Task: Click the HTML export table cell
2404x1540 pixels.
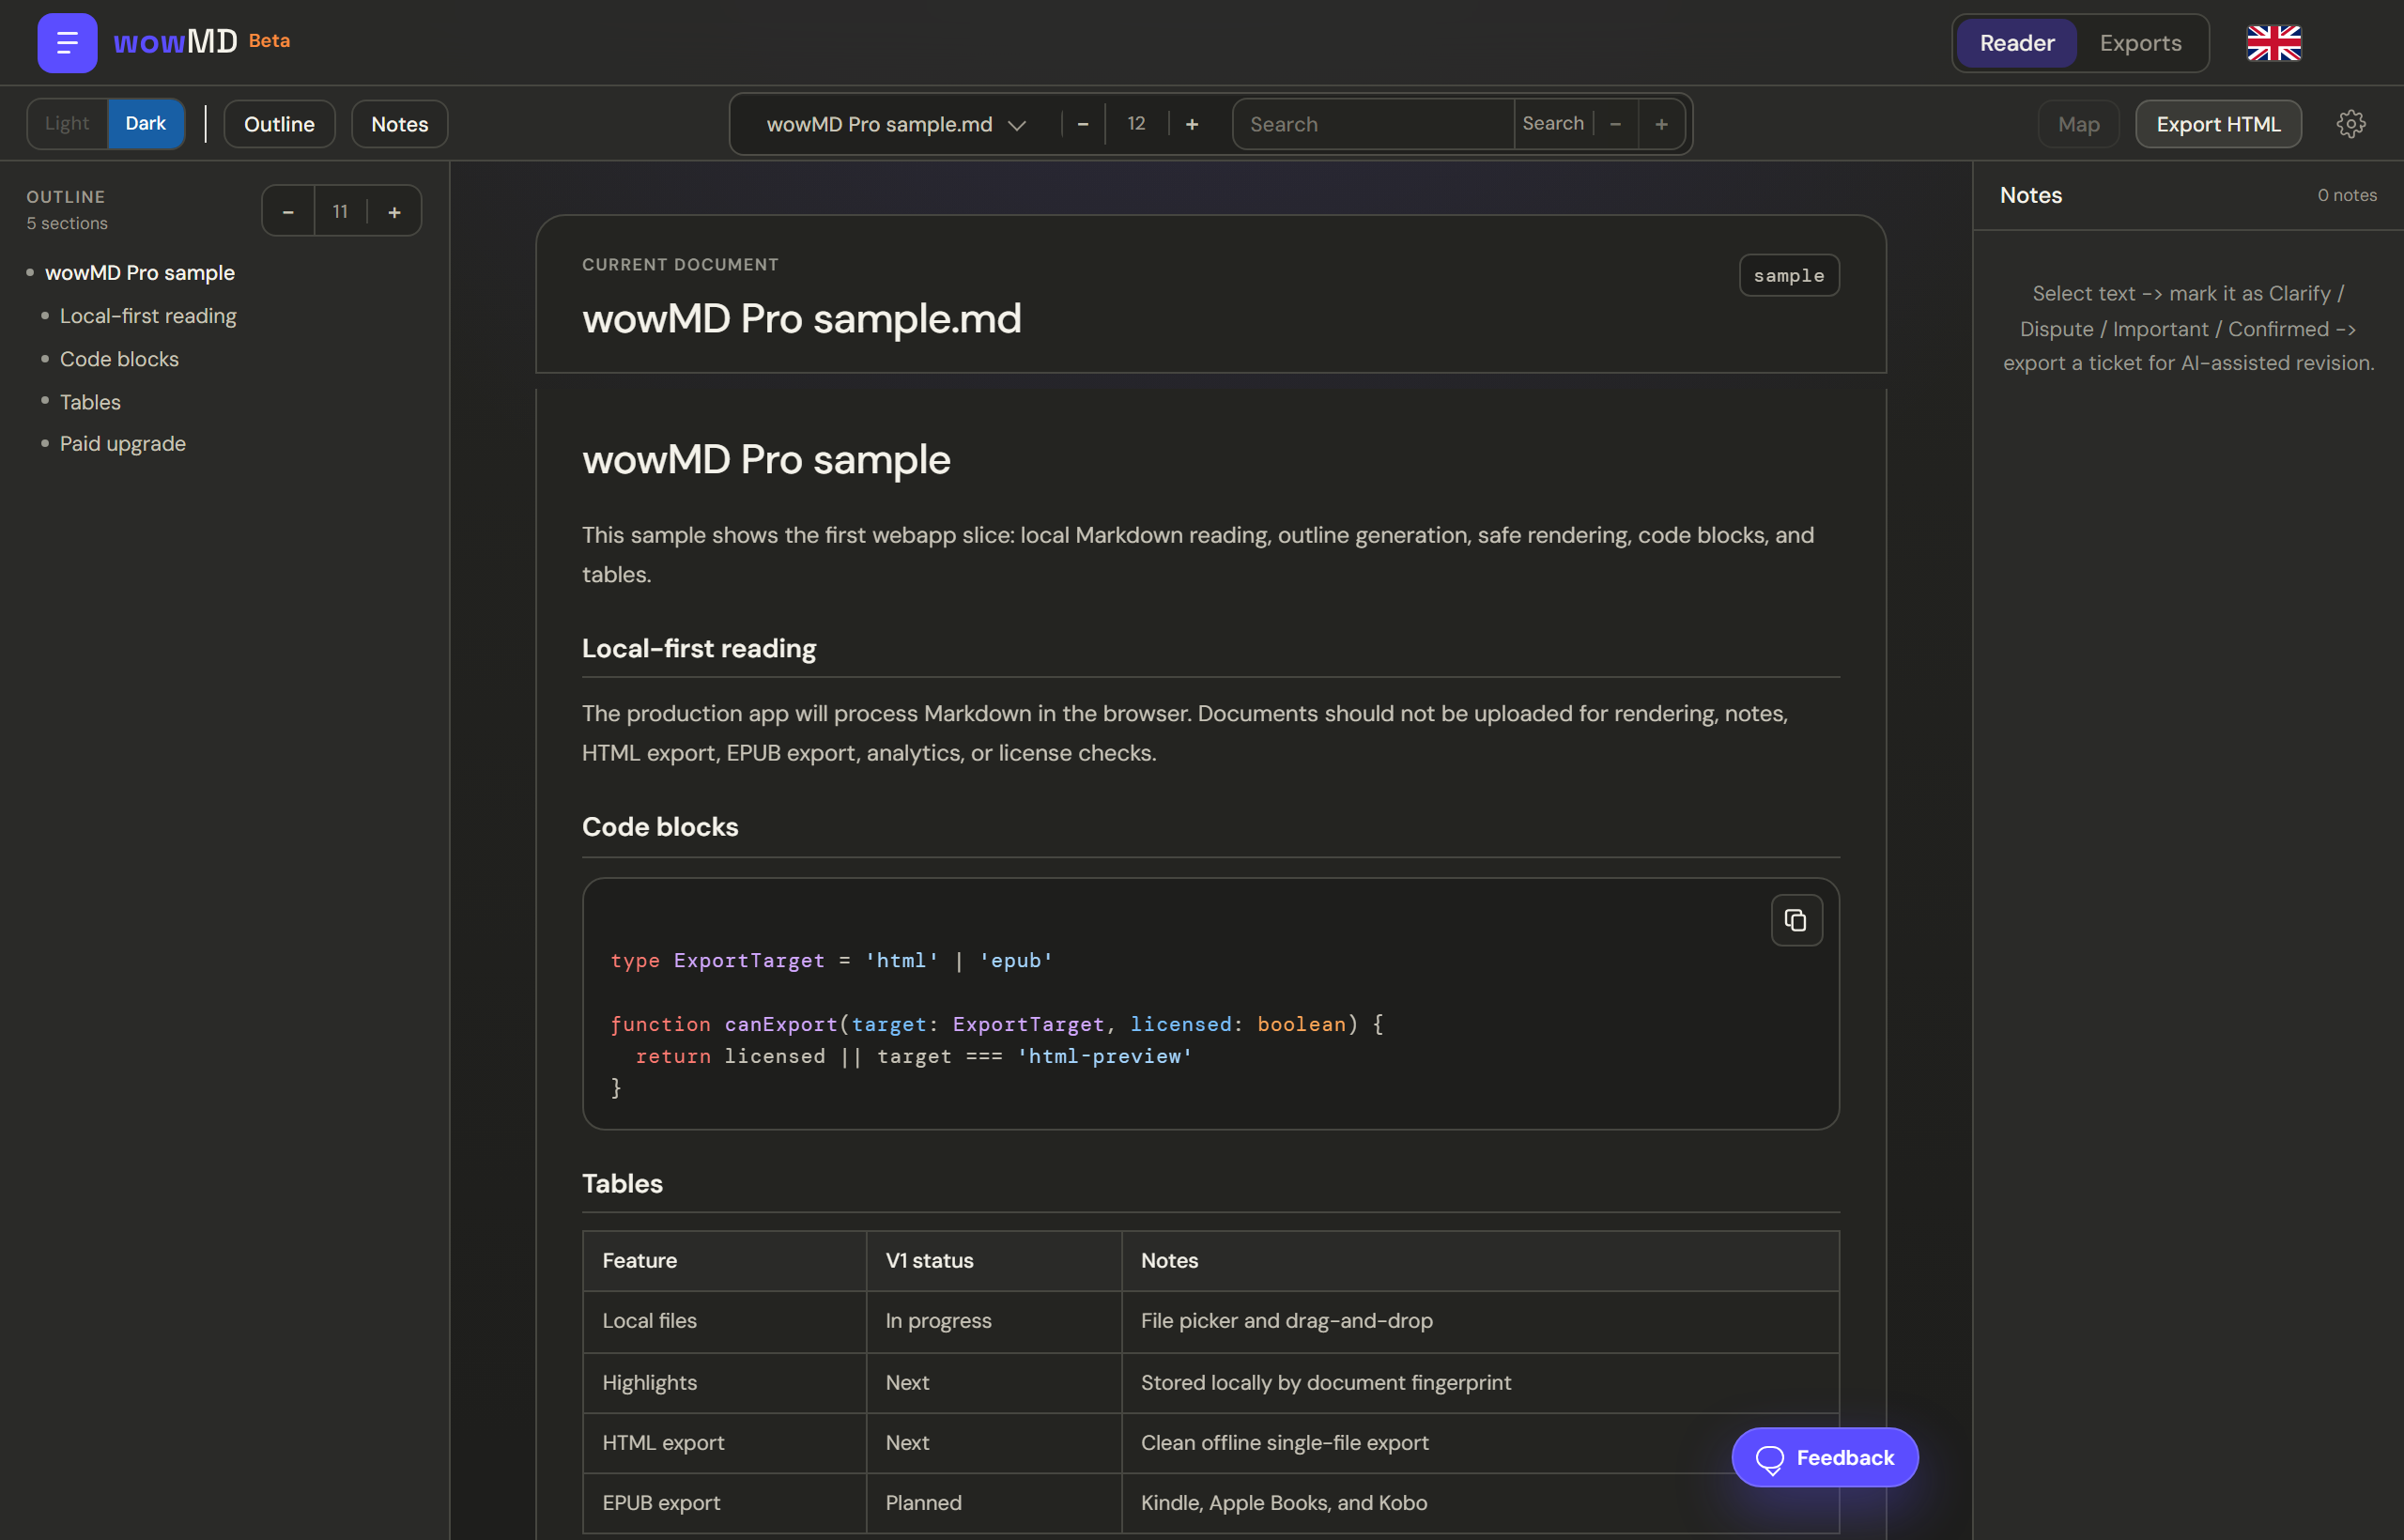Action: pos(724,1443)
